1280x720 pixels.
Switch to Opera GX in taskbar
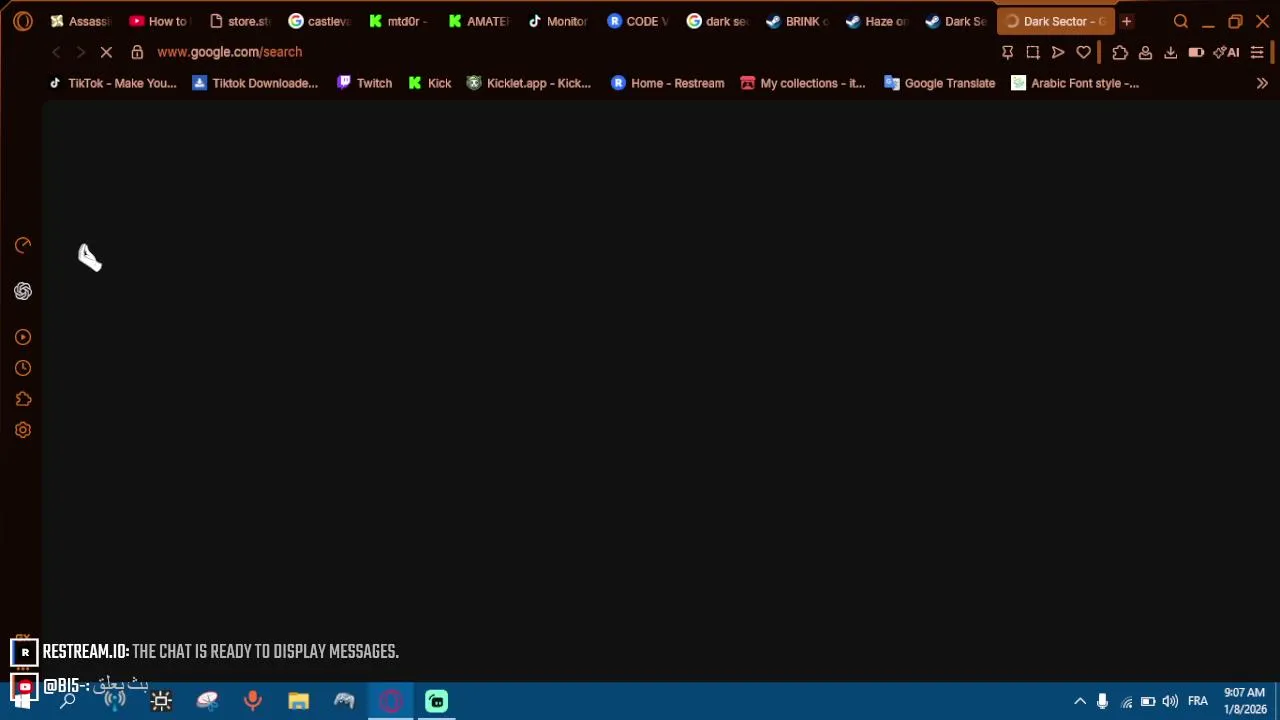tap(390, 701)
